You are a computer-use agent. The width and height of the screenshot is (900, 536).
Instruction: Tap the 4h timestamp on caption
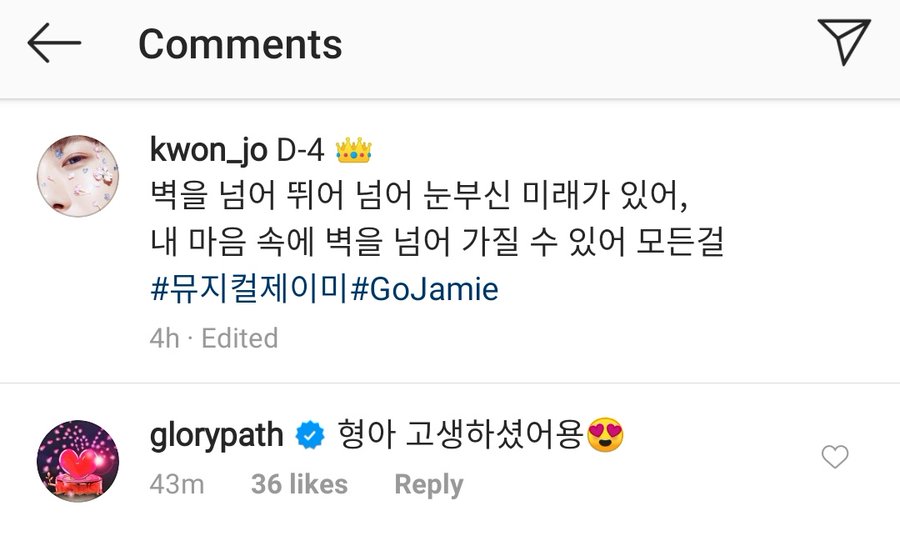164,339
